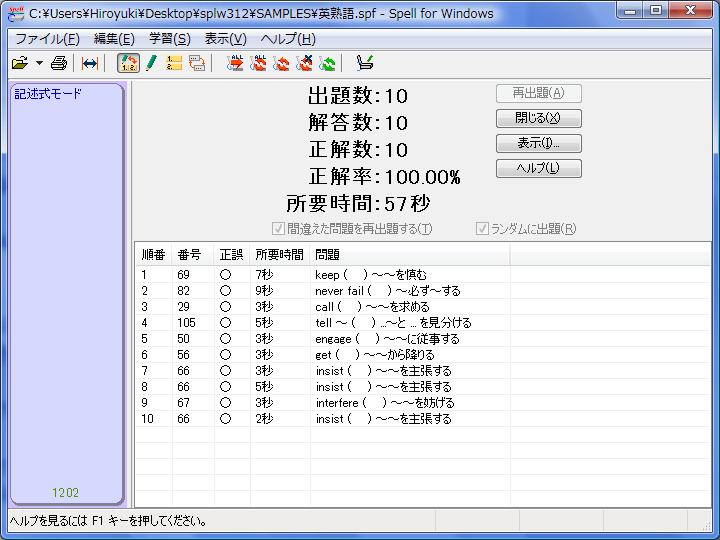
Task: Click the correct circle mark in row 1
Action: tap(225, 275)
